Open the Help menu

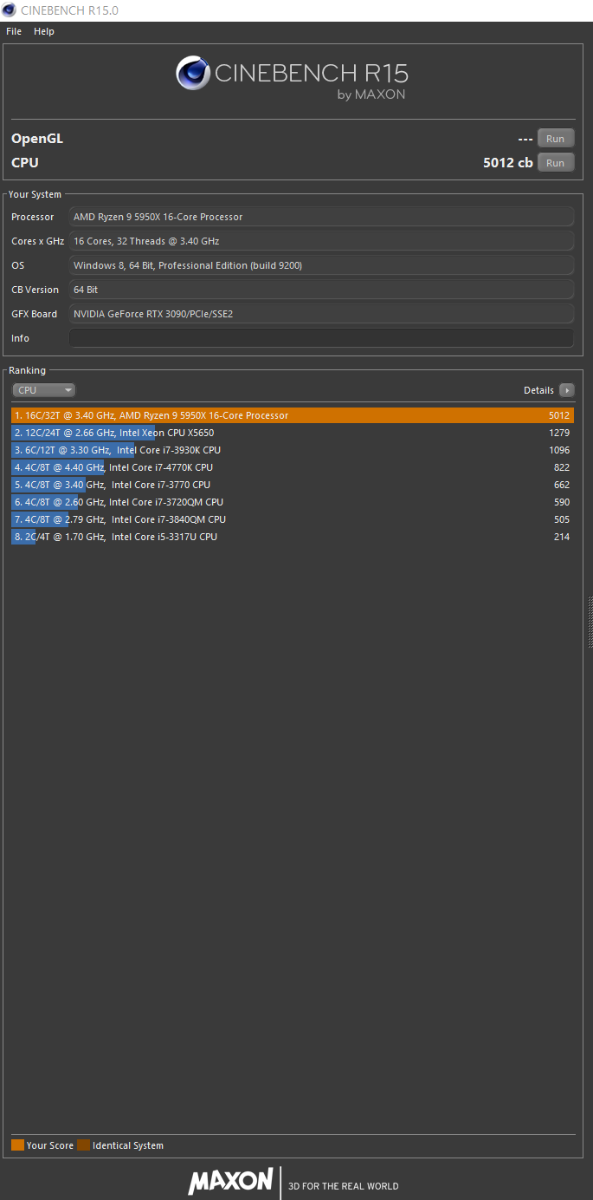click(44, 31)
